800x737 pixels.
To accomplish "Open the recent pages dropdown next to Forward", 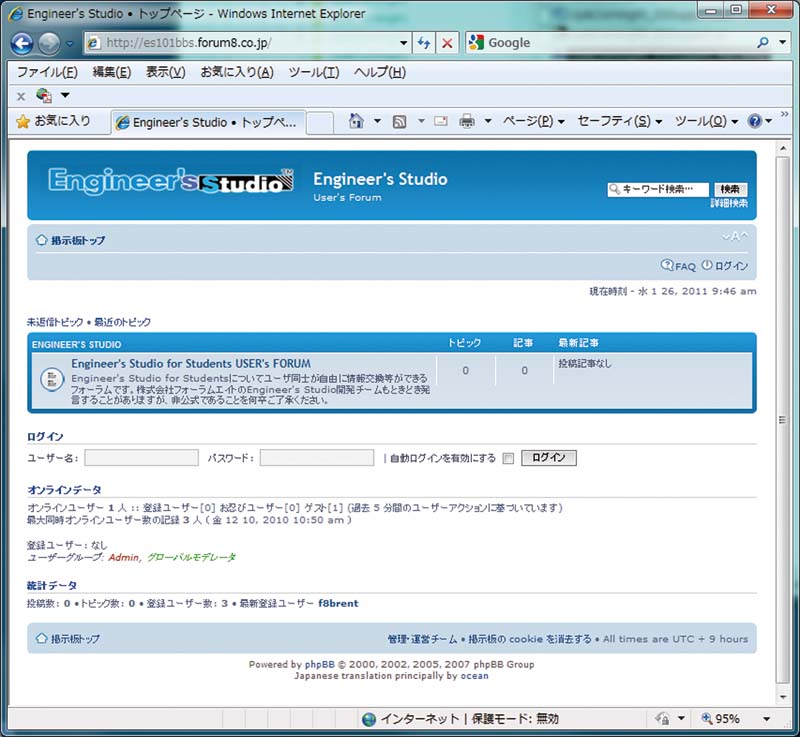I will [69, 43].
